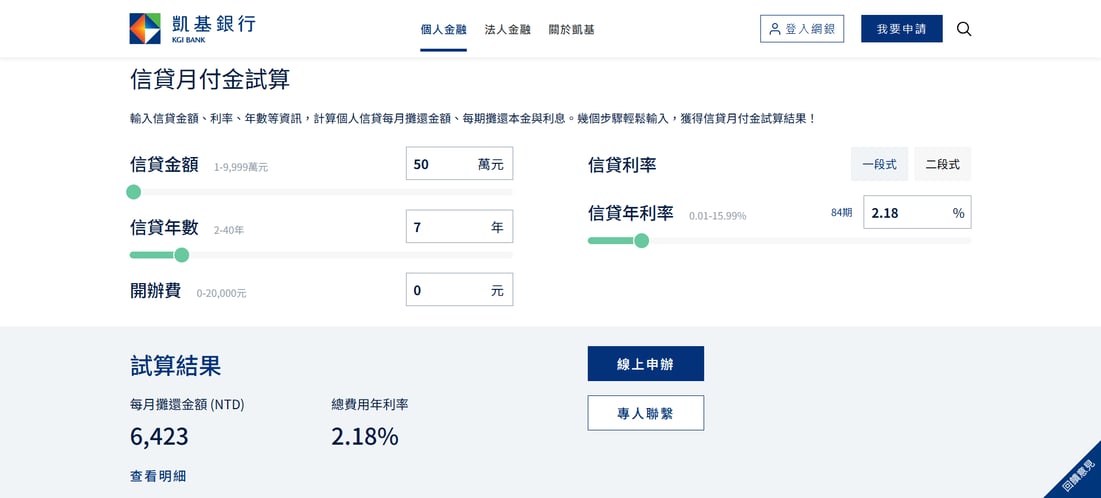Screen dimensions: 1101x498
Task: Click 我要申請 button
Action: [902, 29]
